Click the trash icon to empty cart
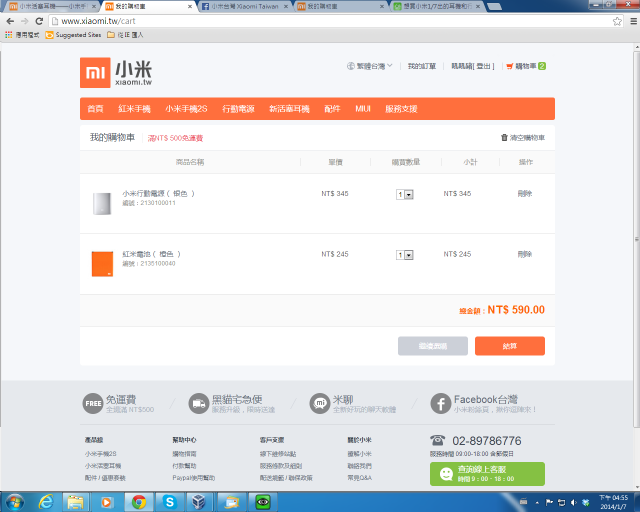The width and height of the screenshot is (640, 512). (504, 138)
